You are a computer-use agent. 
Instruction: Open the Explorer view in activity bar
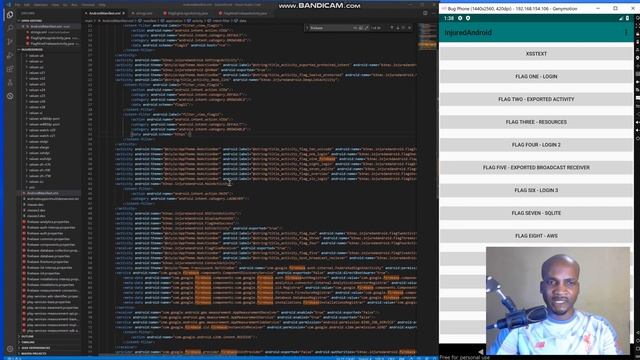click(10, 15)
